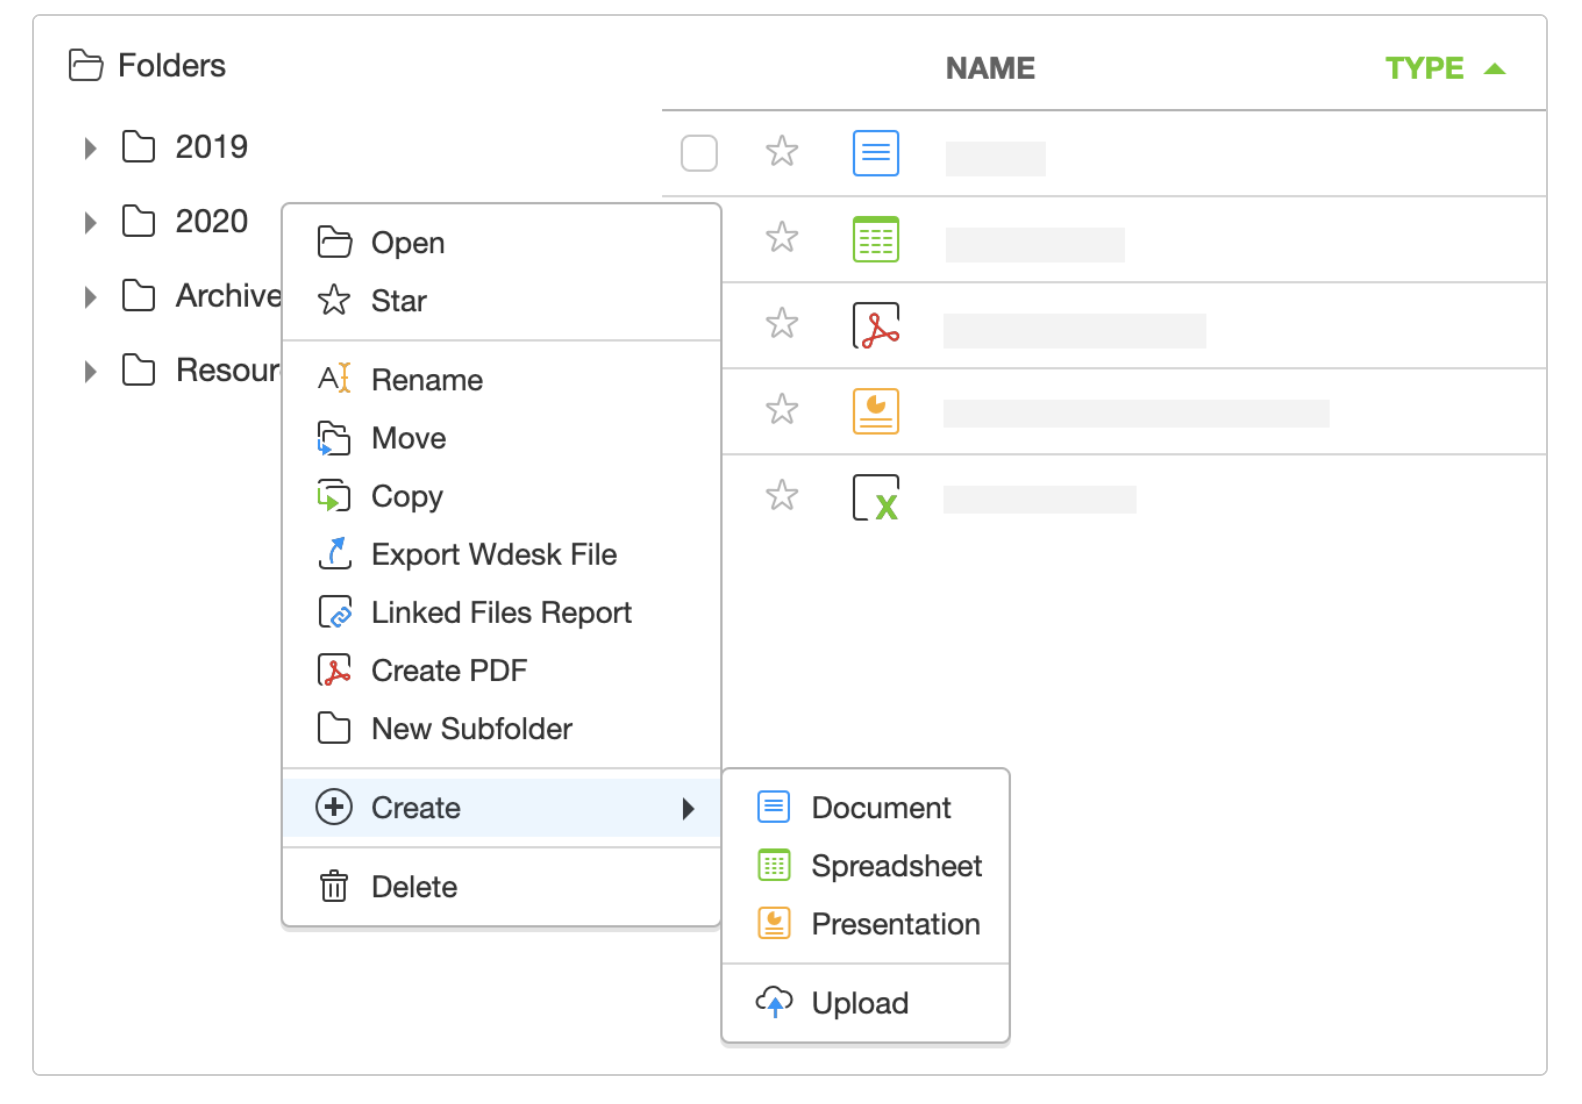1582x1104 pixels.
Task: Tick the checkbox on the first file row
Action: (x=699, y=153)
